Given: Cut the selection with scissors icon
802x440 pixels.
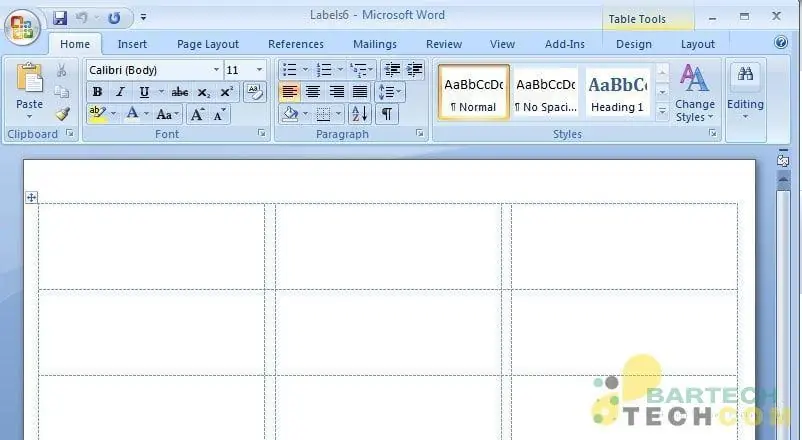Looking at the screenshot, I should [62, 70].
